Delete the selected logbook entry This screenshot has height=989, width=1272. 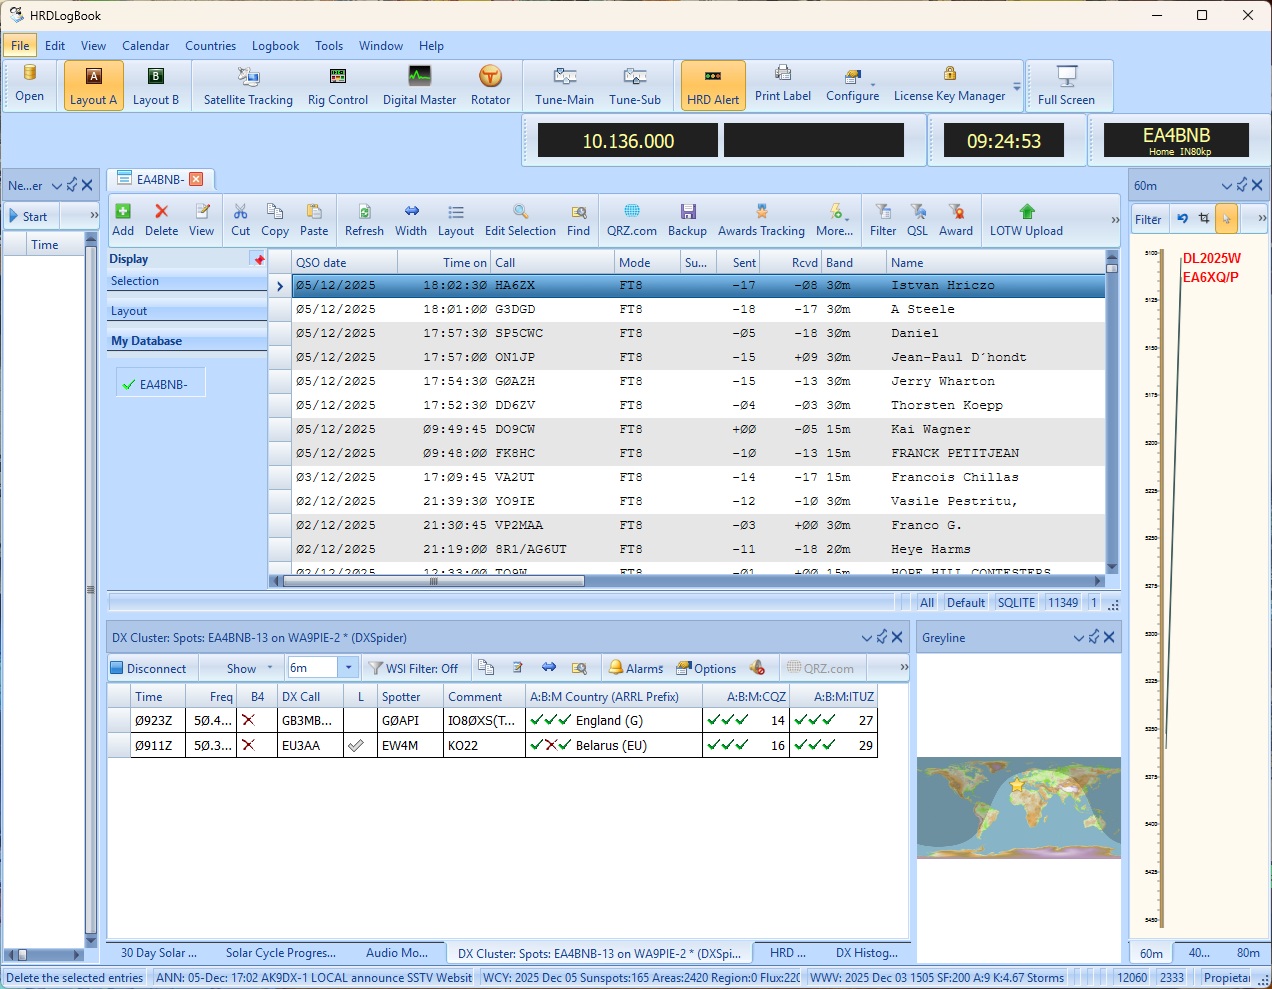click(x=161, y=220)
